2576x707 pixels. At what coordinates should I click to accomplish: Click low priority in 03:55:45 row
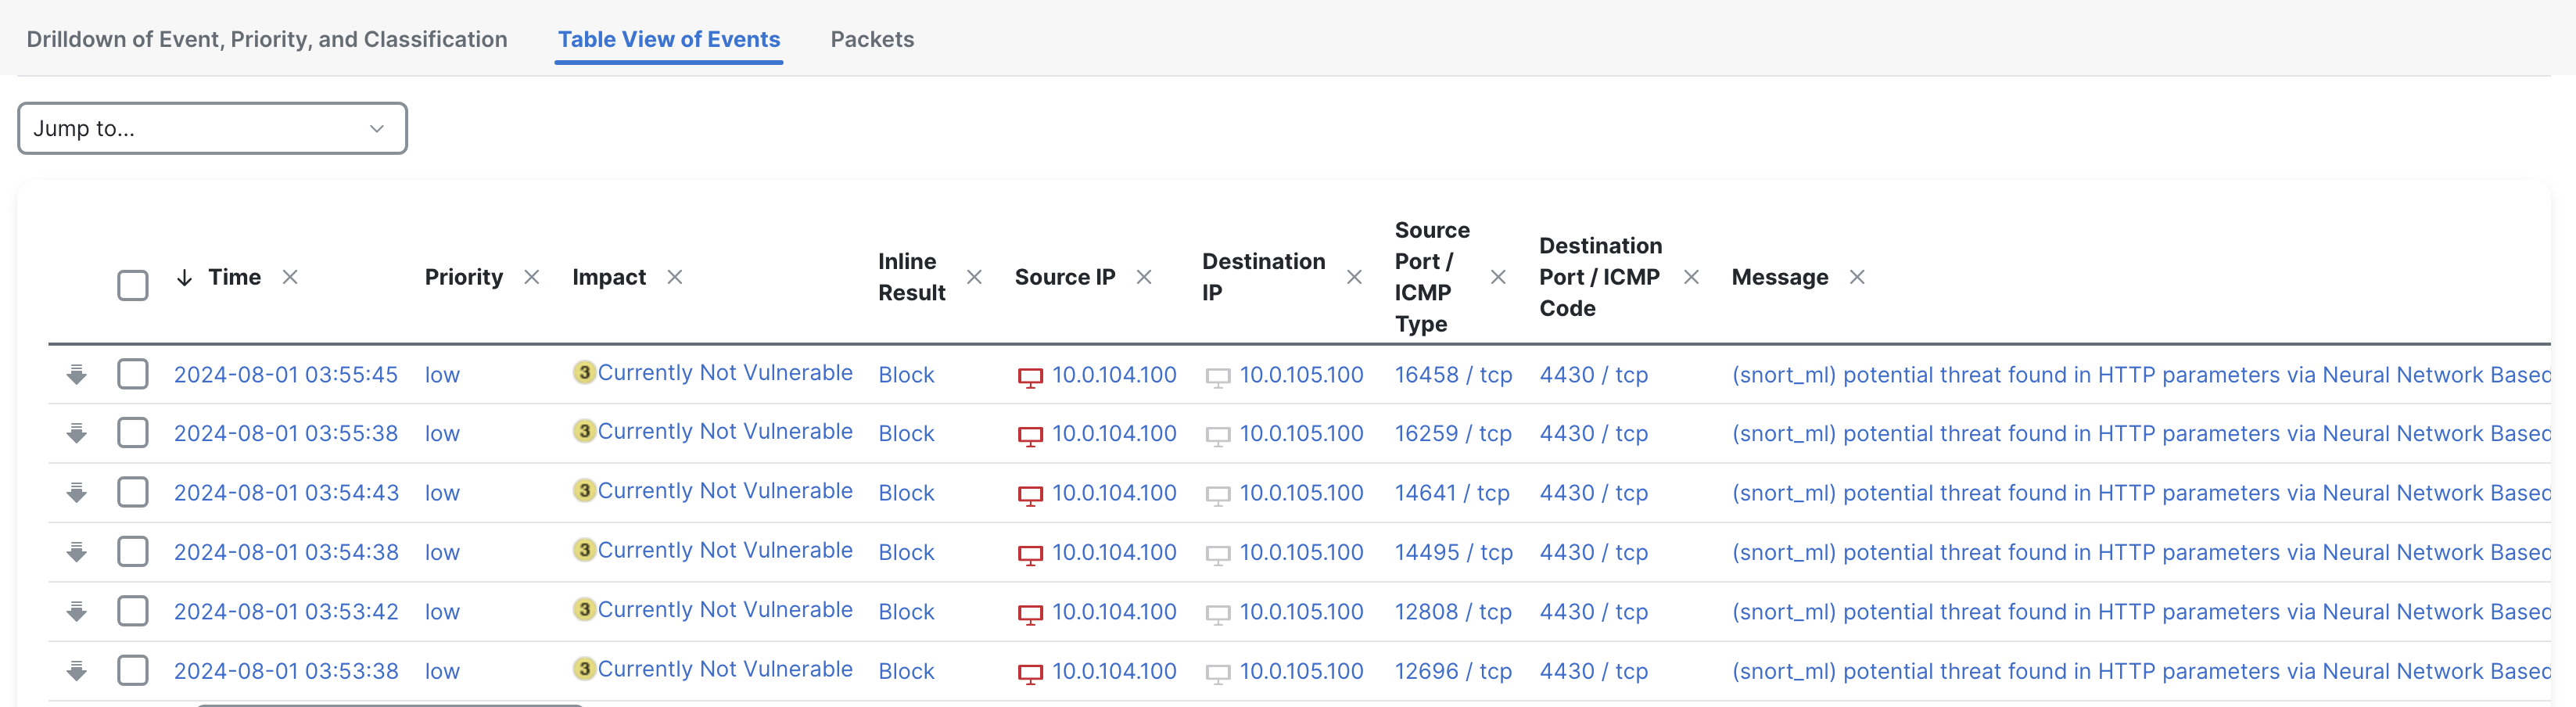[442, 375]
